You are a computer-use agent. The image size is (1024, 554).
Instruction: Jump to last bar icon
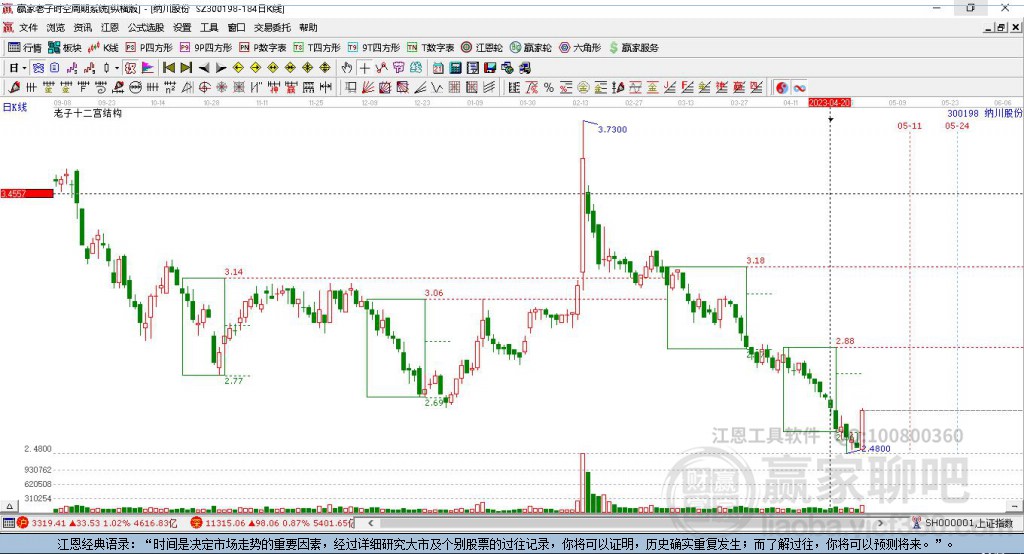tap(186, 68)
